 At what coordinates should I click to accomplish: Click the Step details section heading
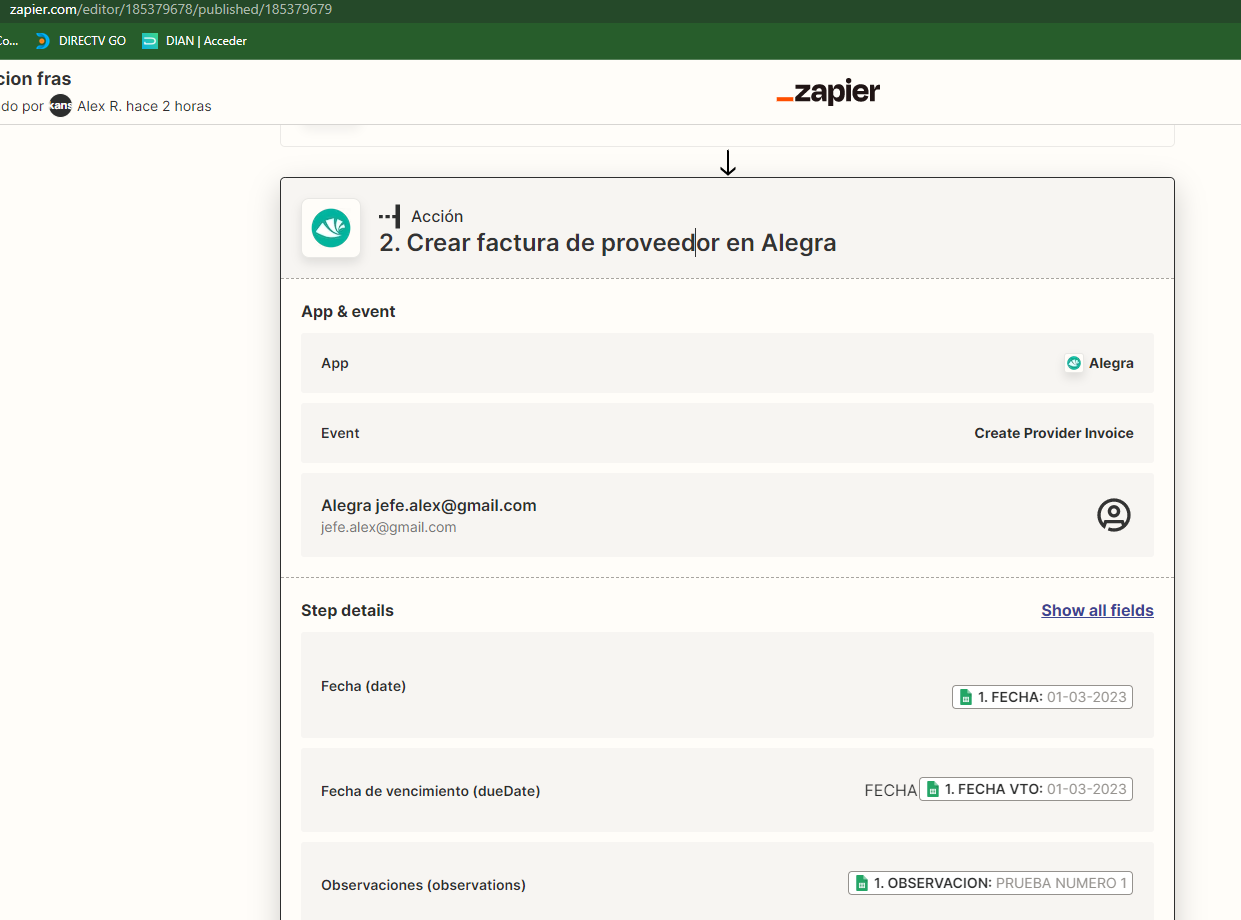[347, 610]
